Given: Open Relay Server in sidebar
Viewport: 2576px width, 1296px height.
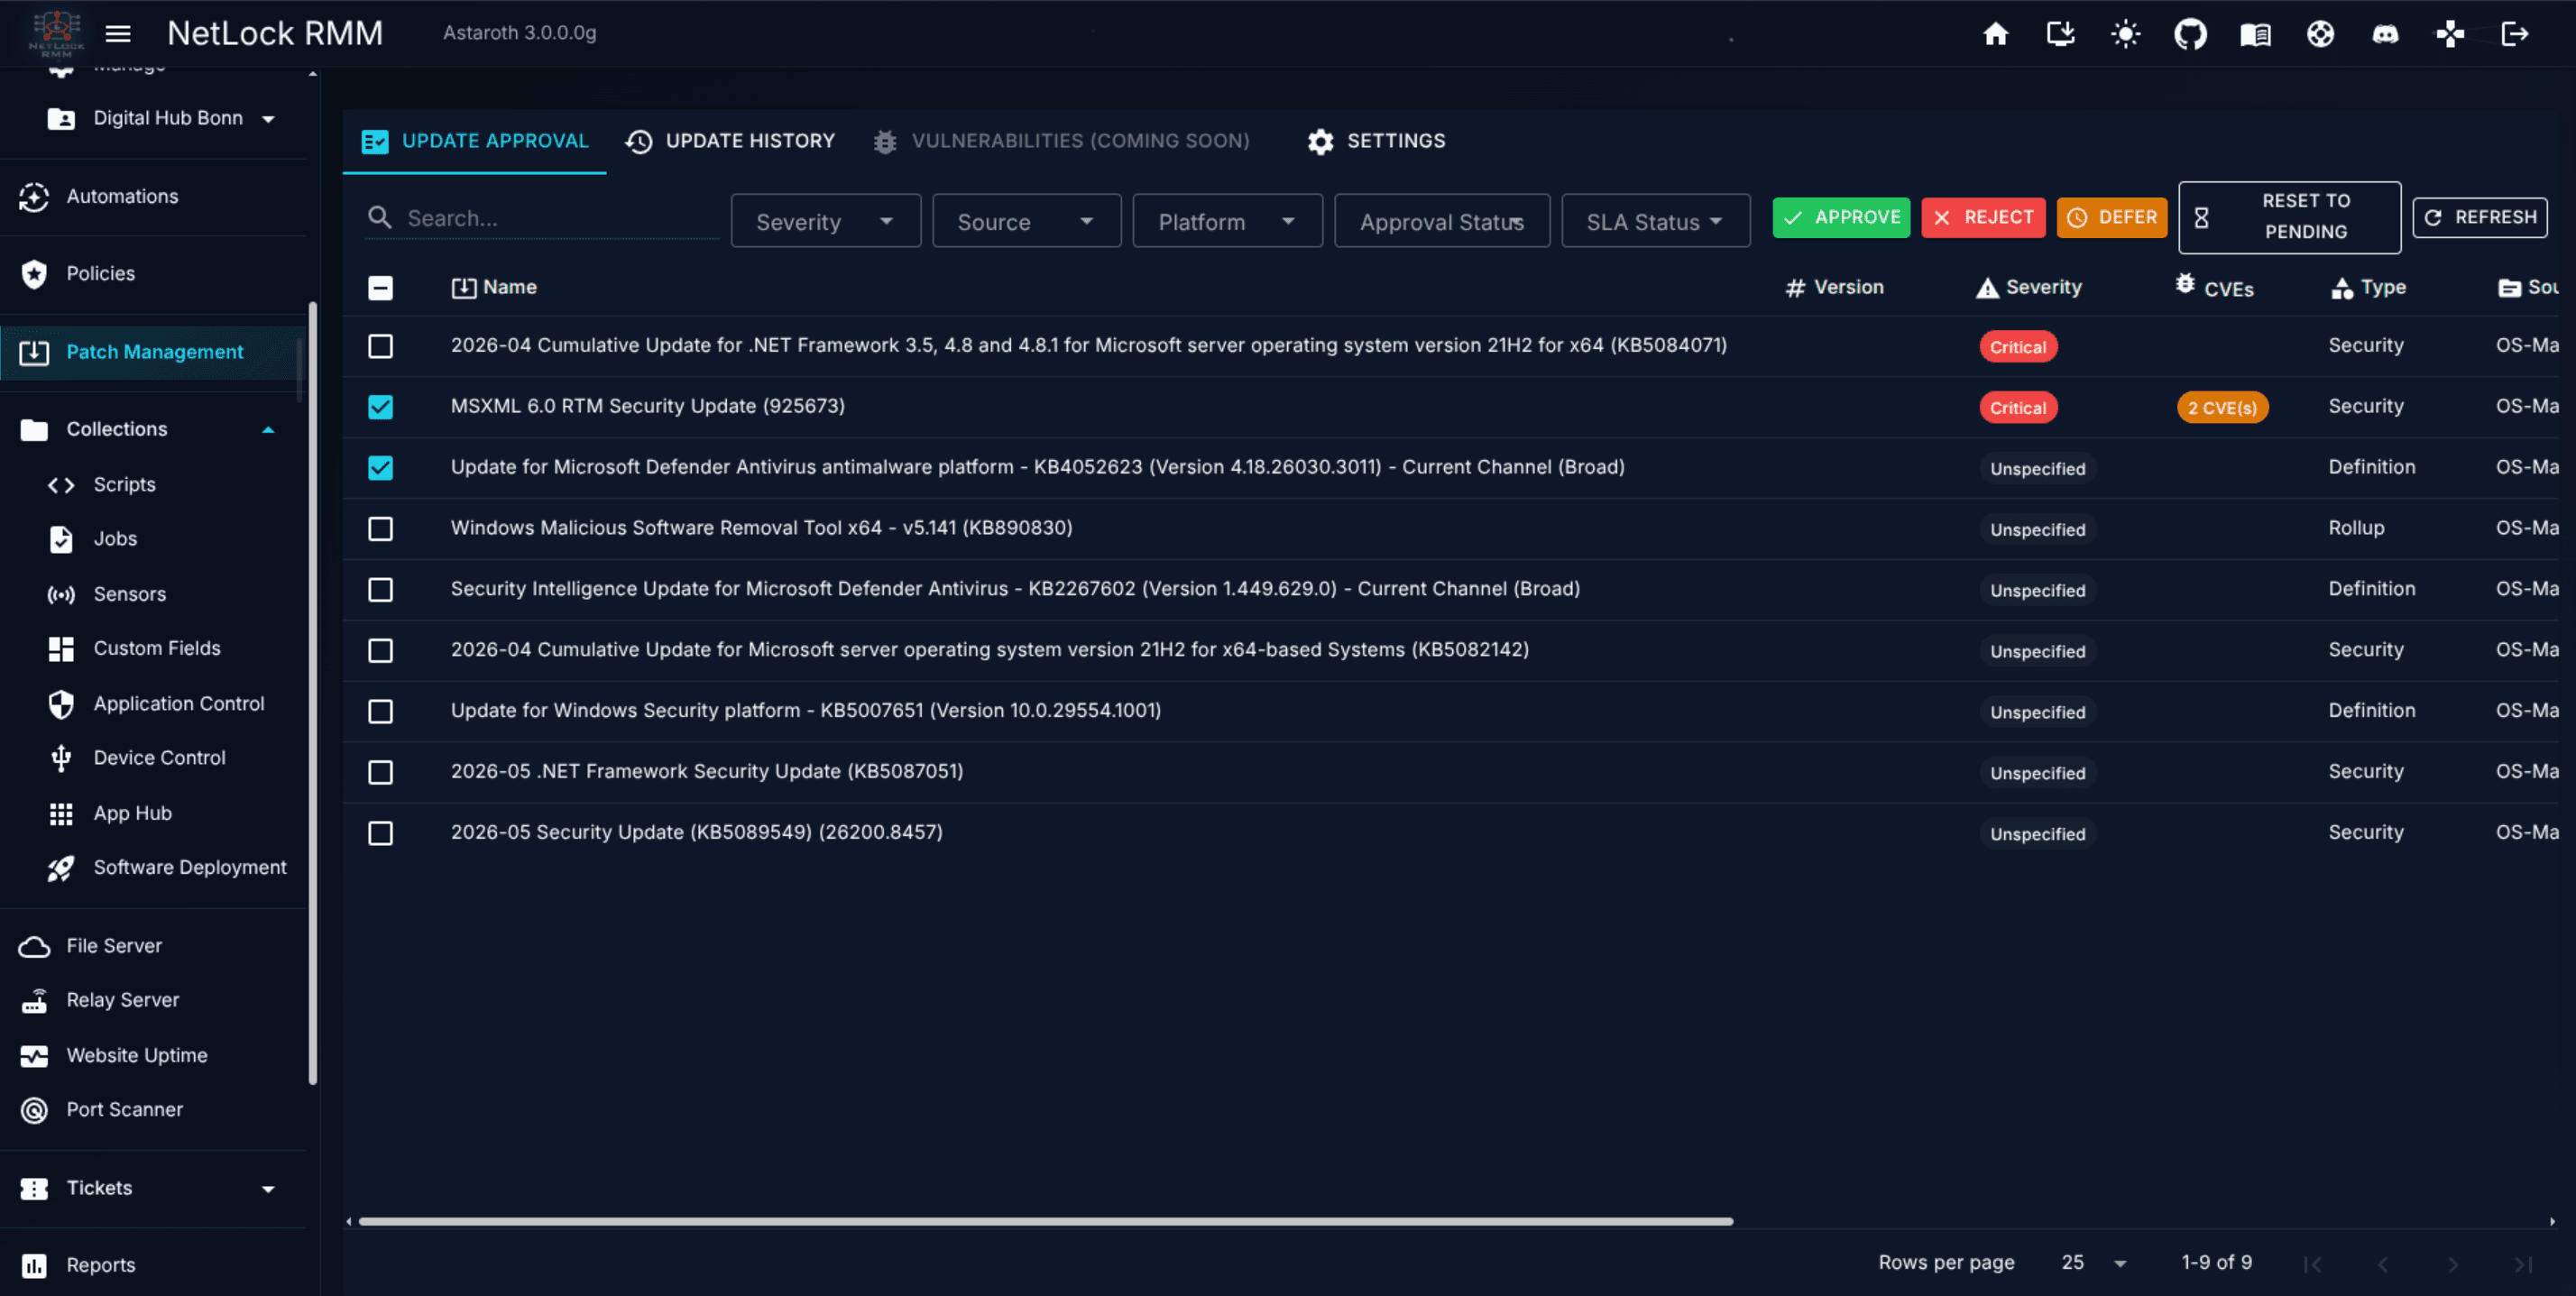Looking at the screenshot, I should [x=153, y=1000].
